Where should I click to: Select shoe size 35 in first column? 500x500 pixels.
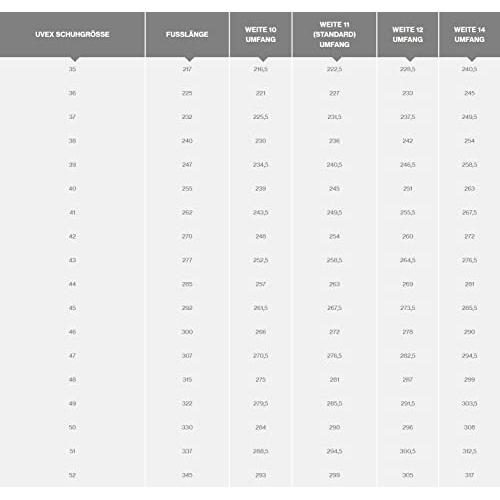72,69
